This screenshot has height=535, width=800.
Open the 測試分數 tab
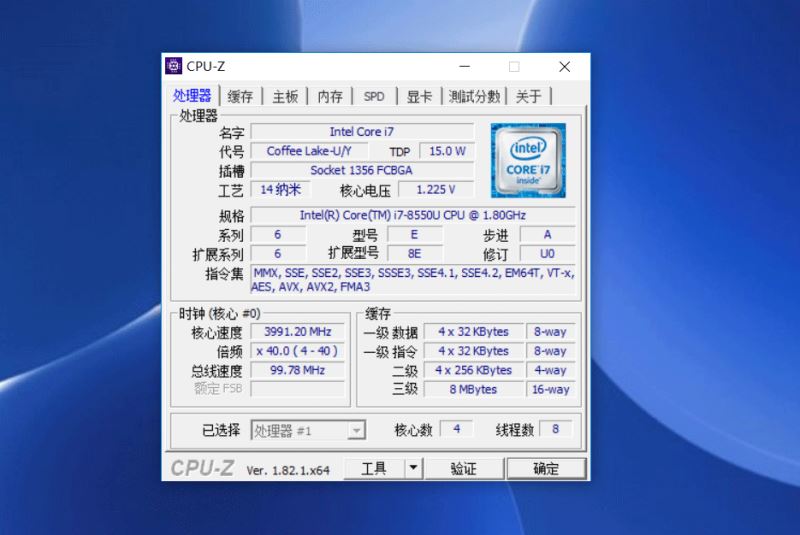click(474, 96)
